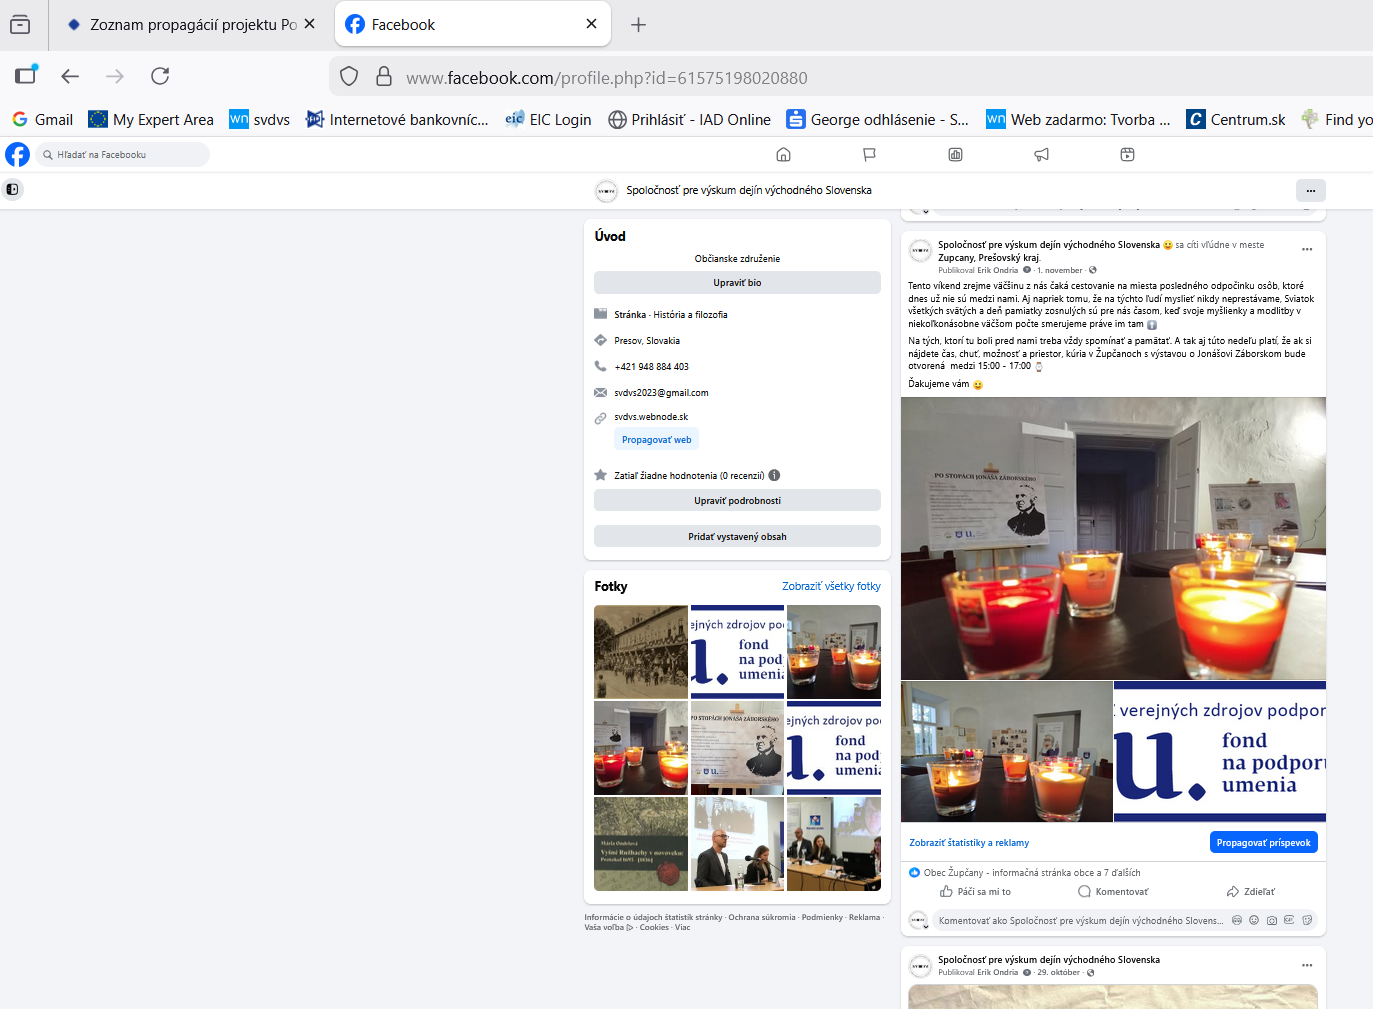
Task: Click the camera photo icon in comment box
Action: click(x=1272, y=920)
